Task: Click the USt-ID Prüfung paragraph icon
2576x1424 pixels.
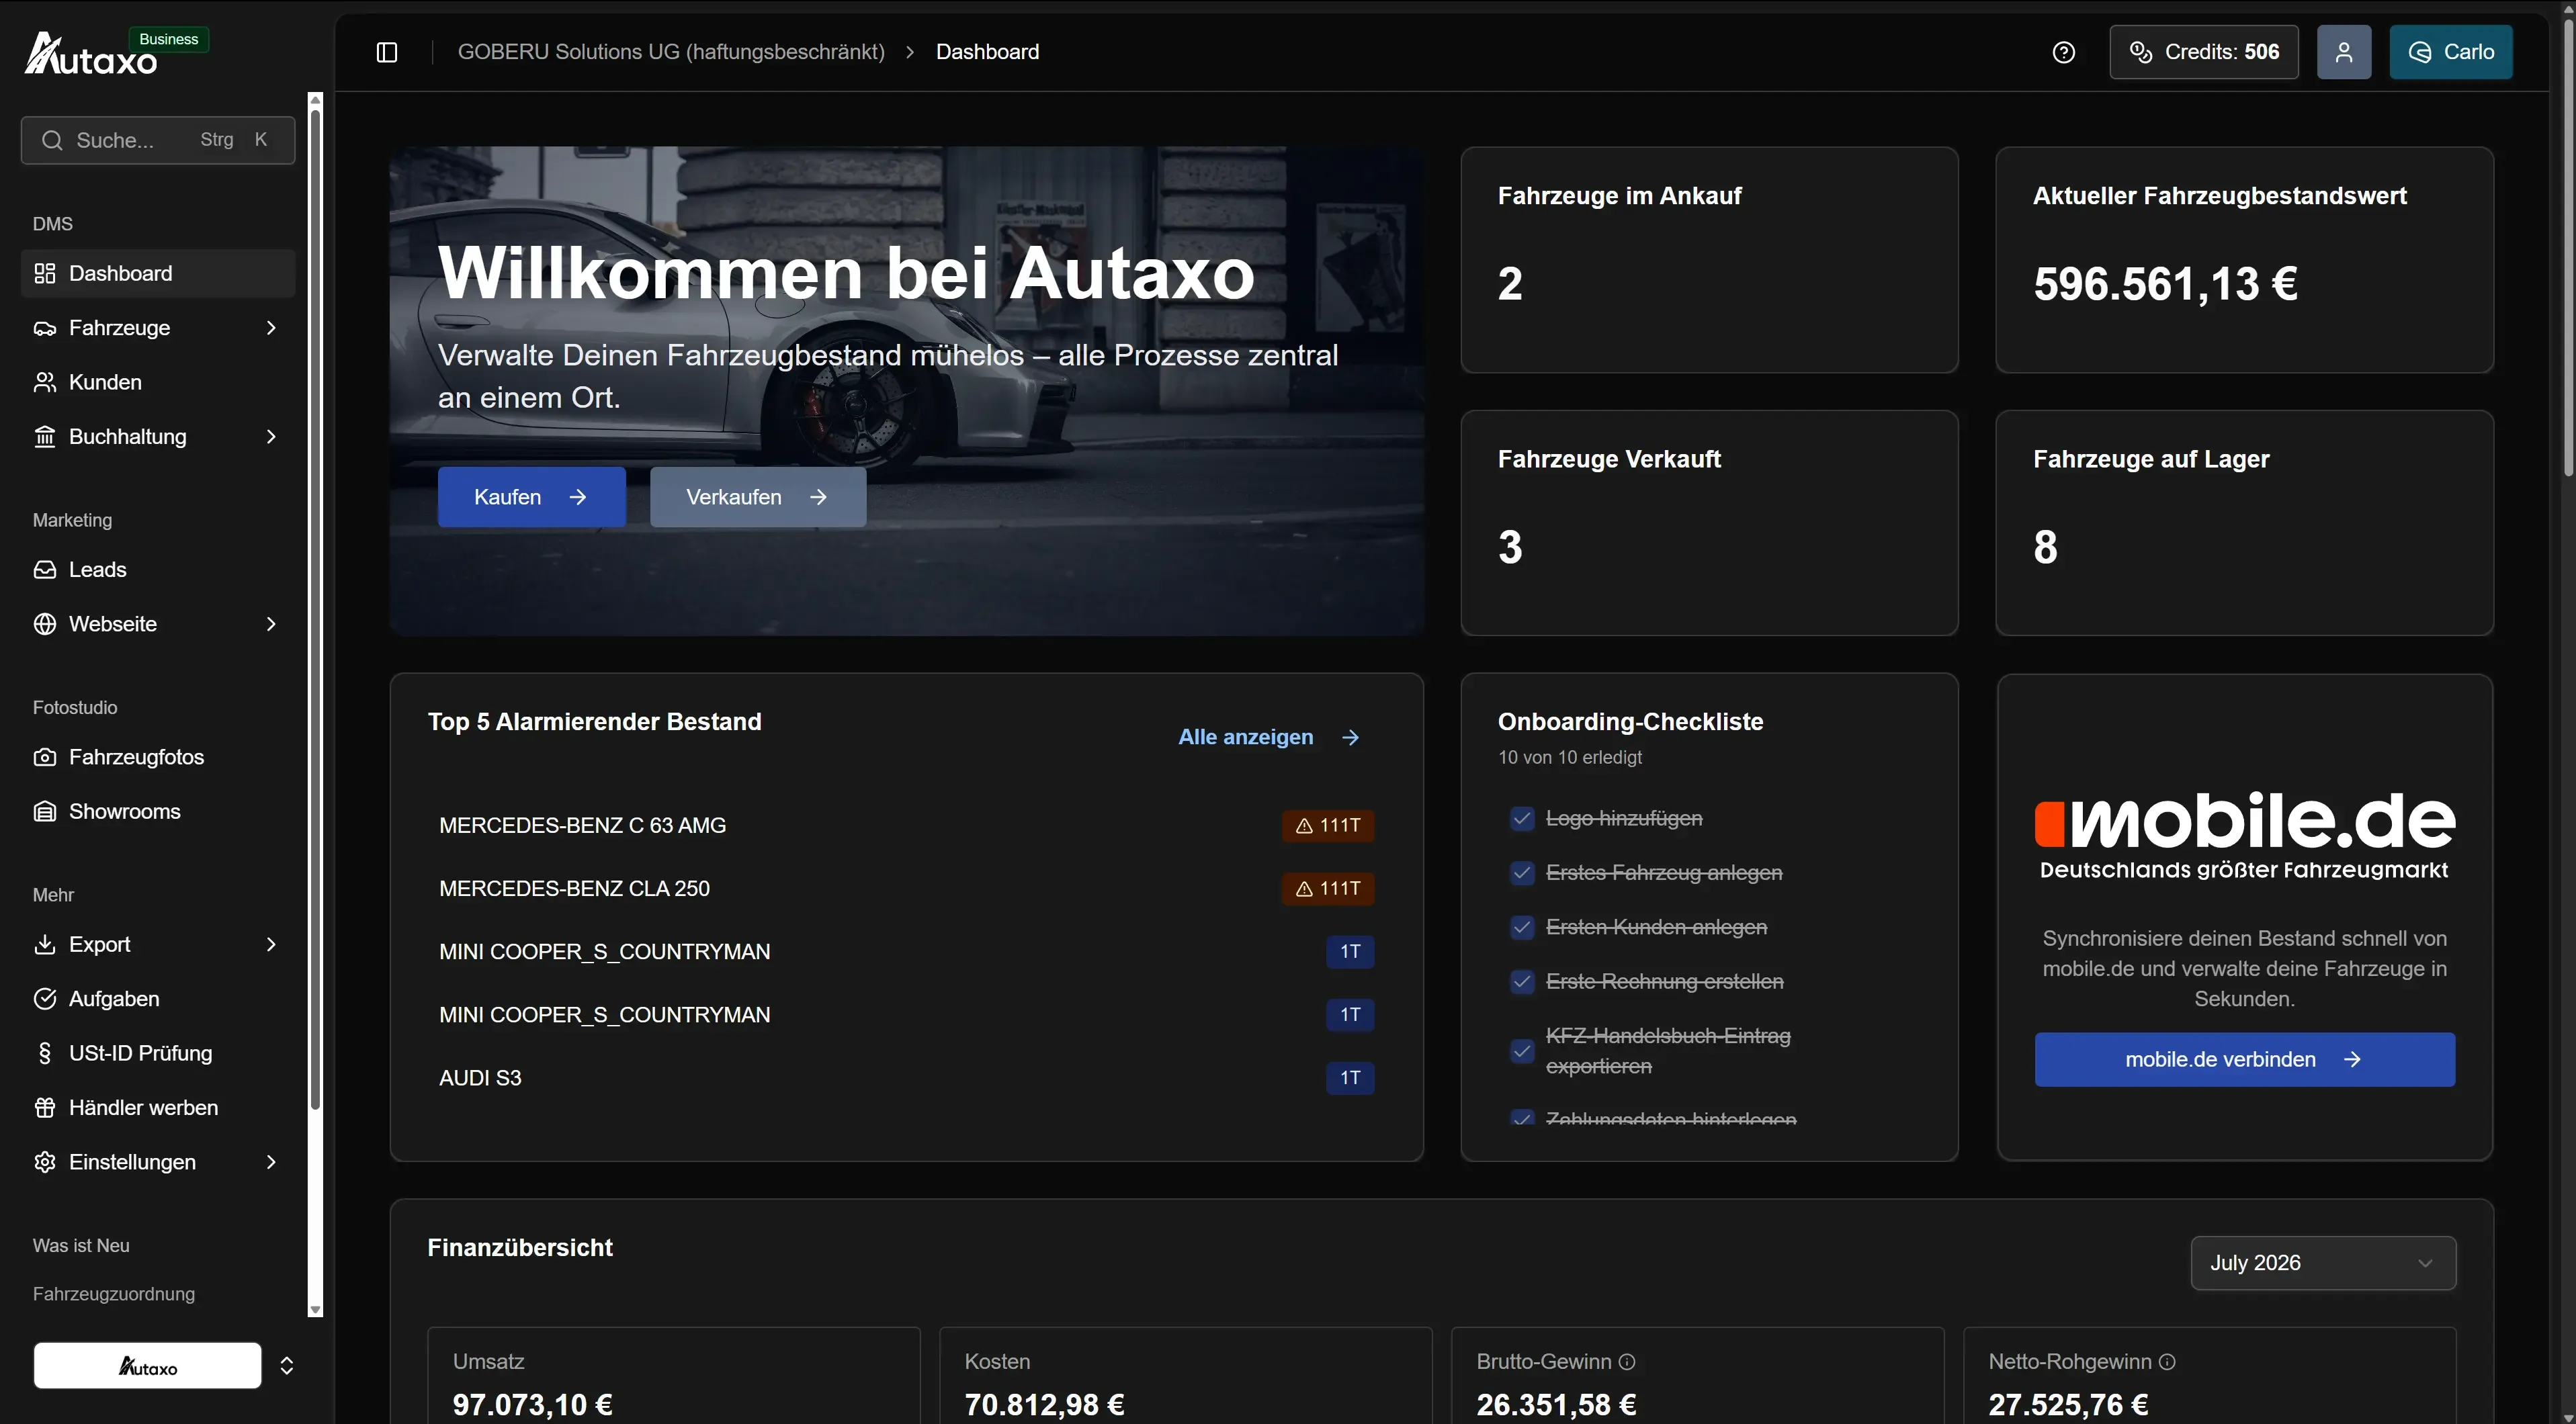Action: pos(45,1053)
